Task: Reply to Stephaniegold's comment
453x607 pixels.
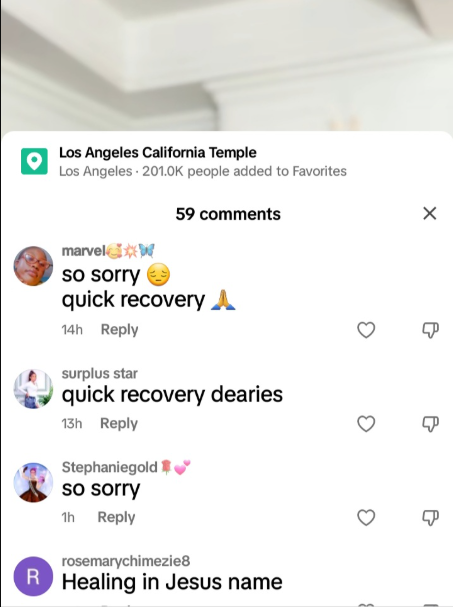Action: coord(116,517)
